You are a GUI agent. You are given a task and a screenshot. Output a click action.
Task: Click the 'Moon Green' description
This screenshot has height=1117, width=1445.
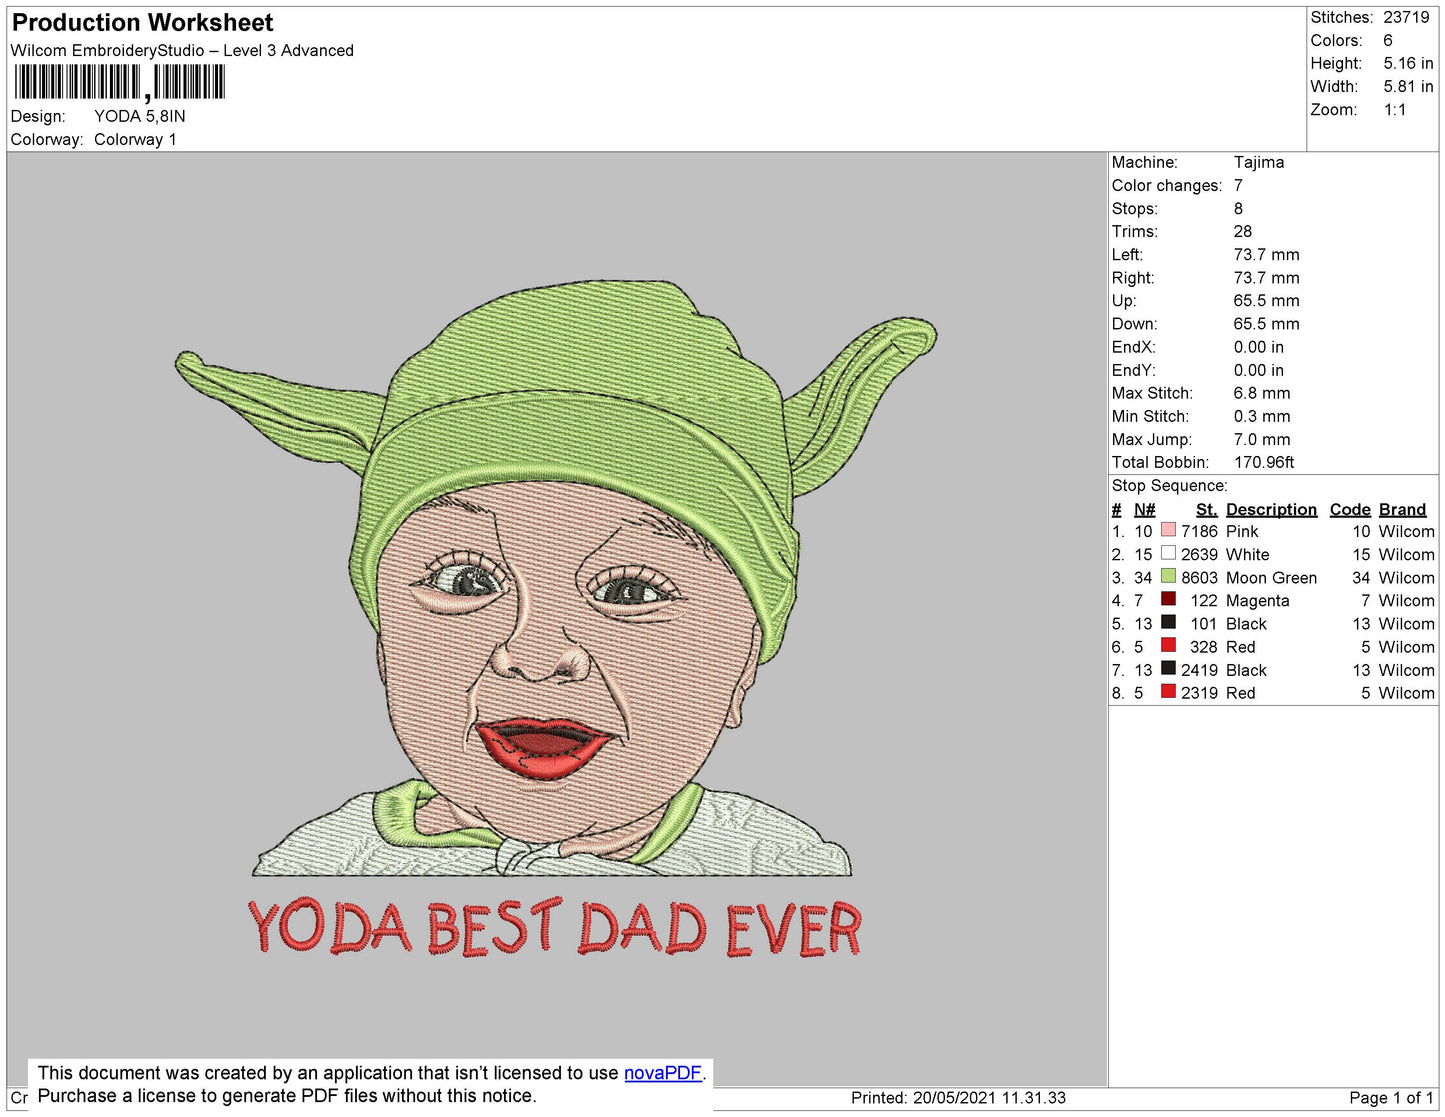pos(1271,578)
